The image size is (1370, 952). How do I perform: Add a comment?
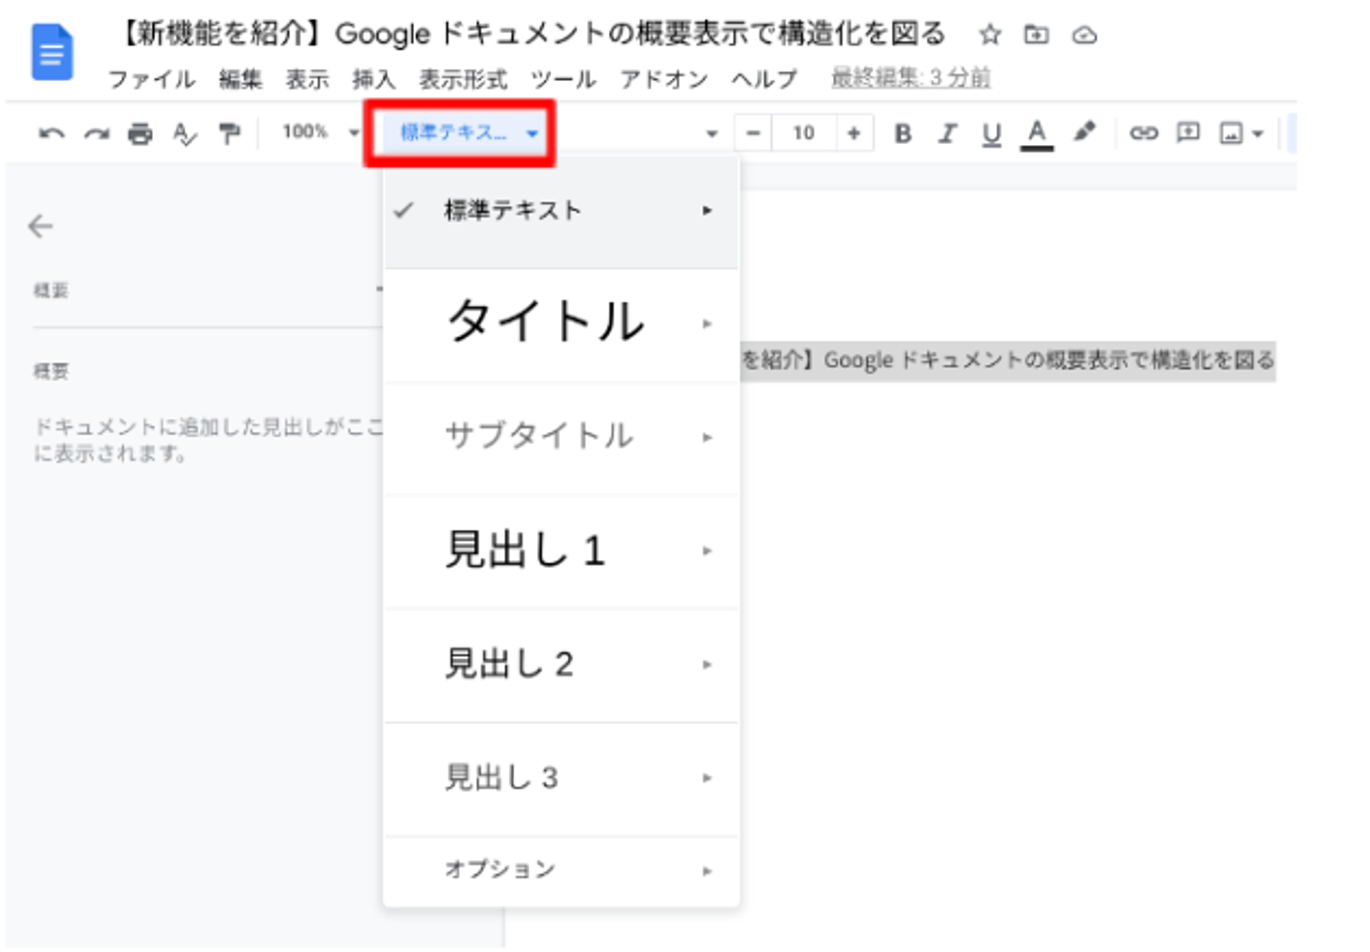(1188, 133)
